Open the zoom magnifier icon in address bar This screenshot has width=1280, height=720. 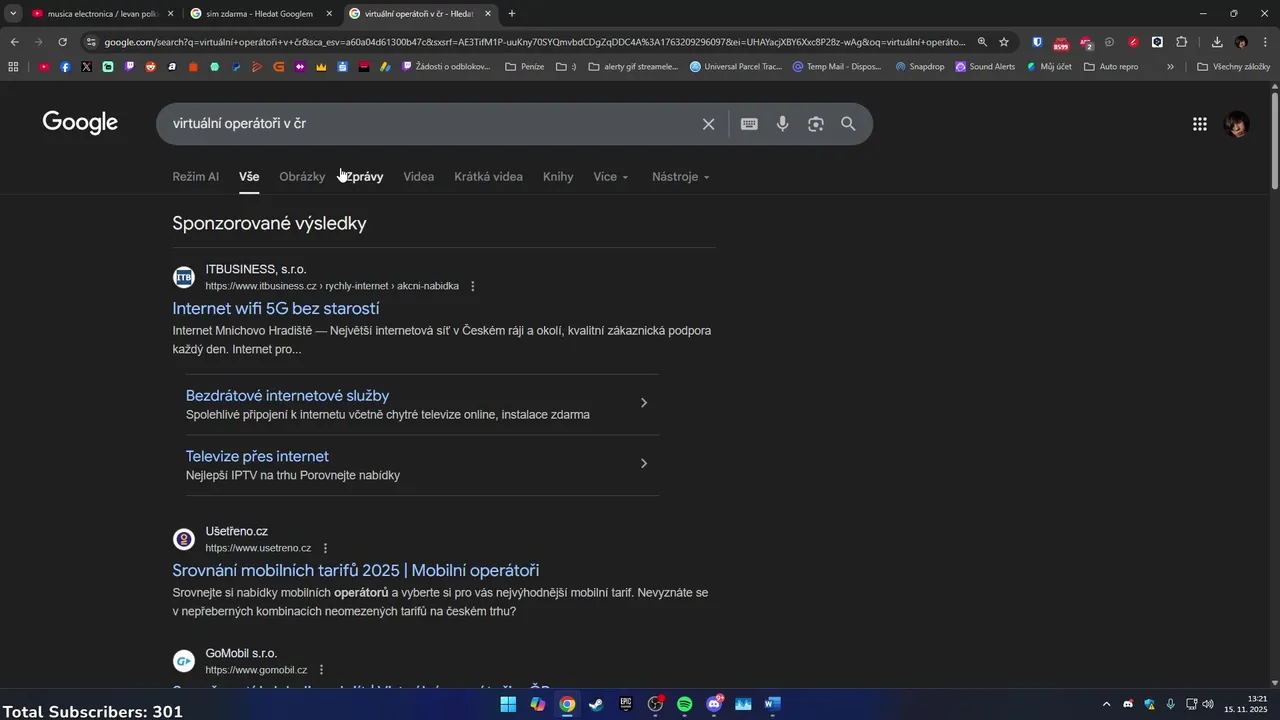[982, 42]
